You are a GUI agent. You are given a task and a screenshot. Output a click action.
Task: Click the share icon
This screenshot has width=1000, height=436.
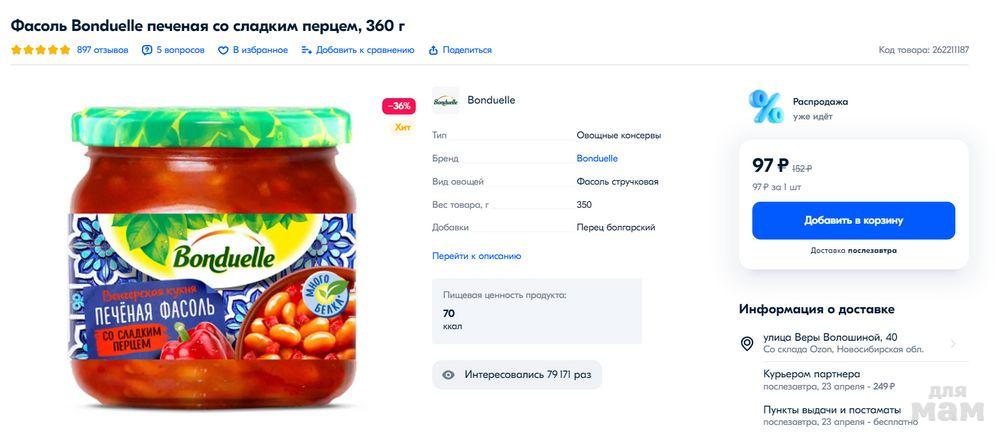[433, 50]
